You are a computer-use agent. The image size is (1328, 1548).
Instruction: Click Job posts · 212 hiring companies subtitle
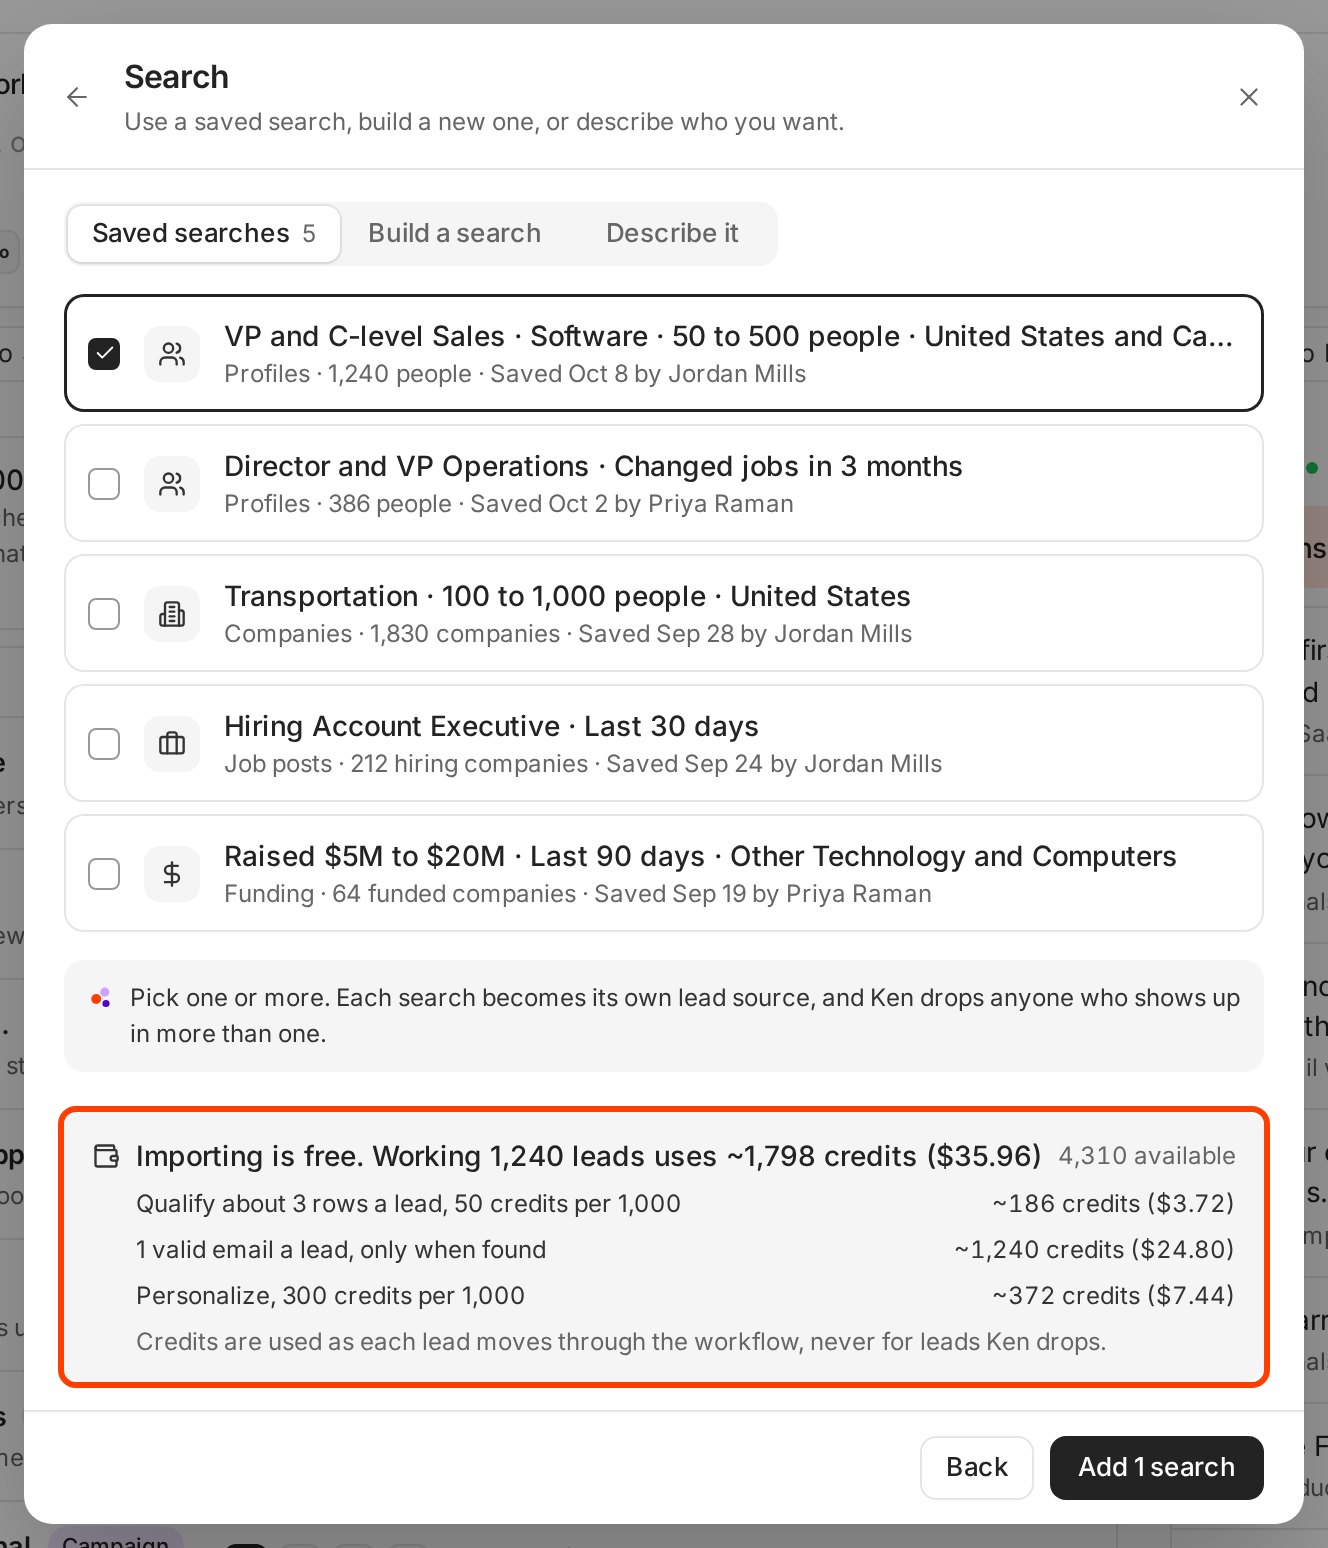[x=583, y=764]
